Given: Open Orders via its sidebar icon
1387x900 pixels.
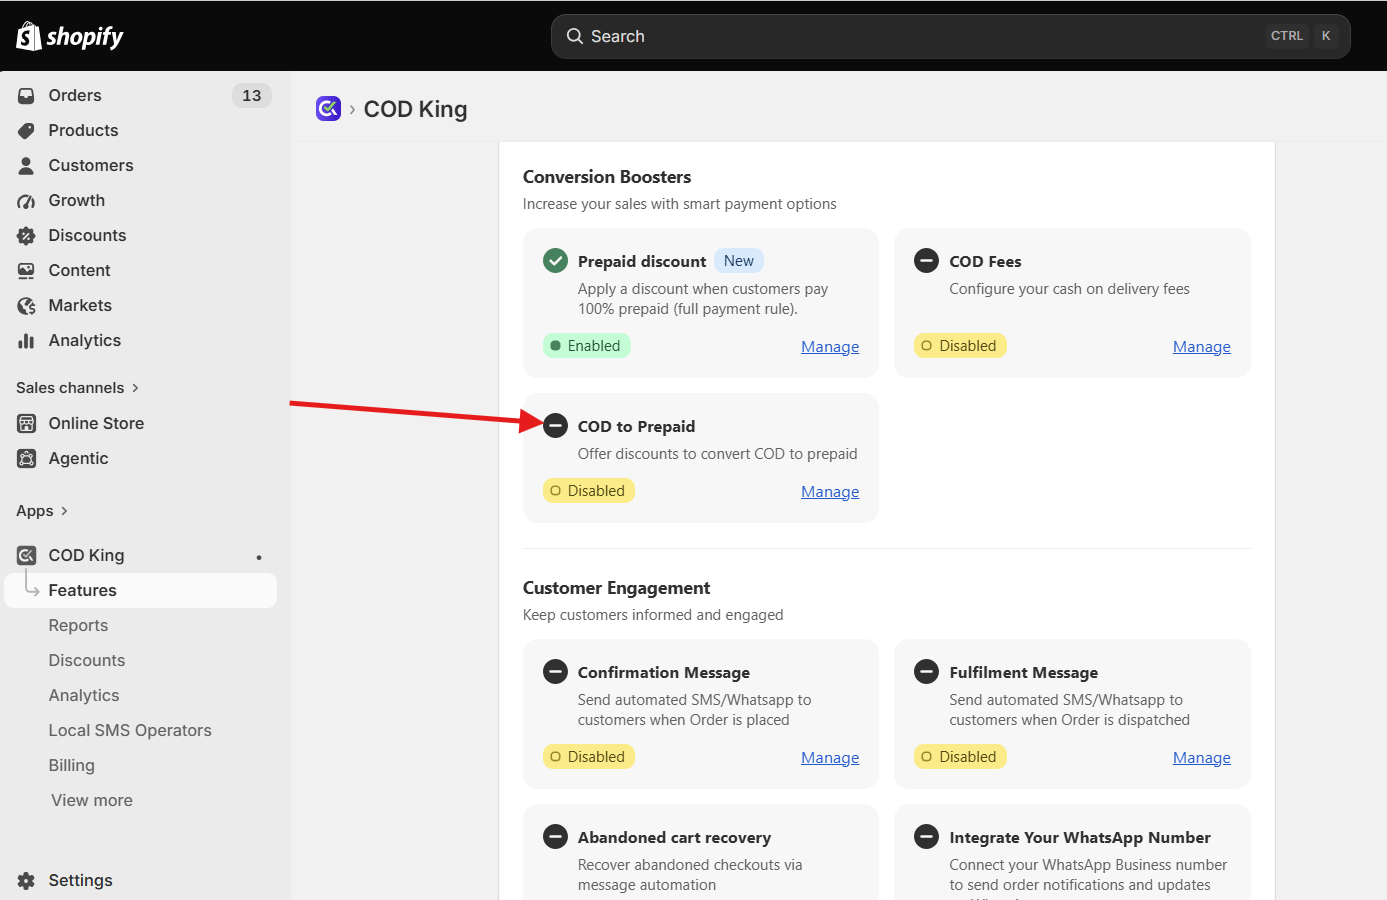Looking at the screenshot, I should click(26, 95).
